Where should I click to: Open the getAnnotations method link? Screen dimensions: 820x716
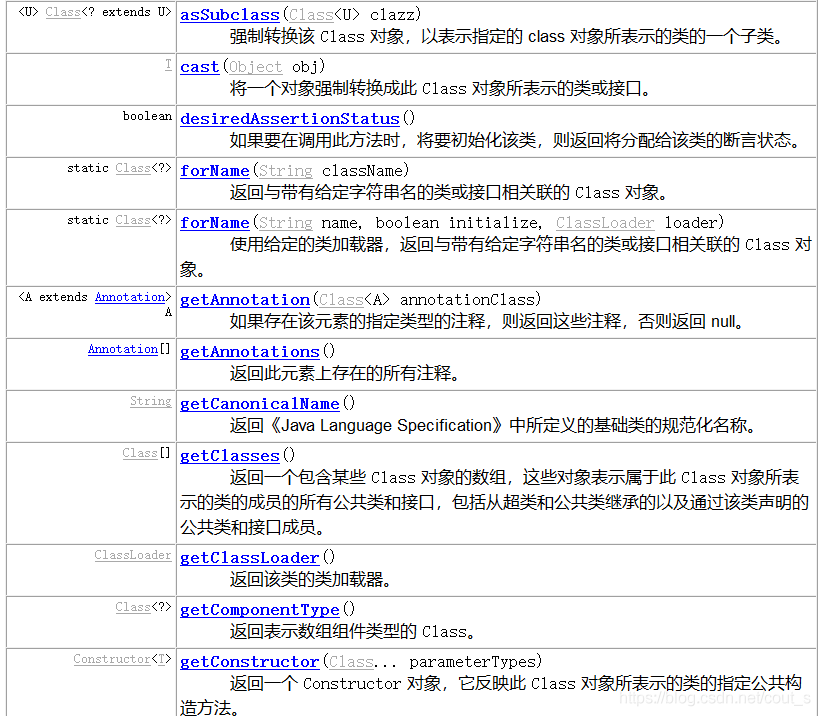pyautogui.click(x=249, y=351)
